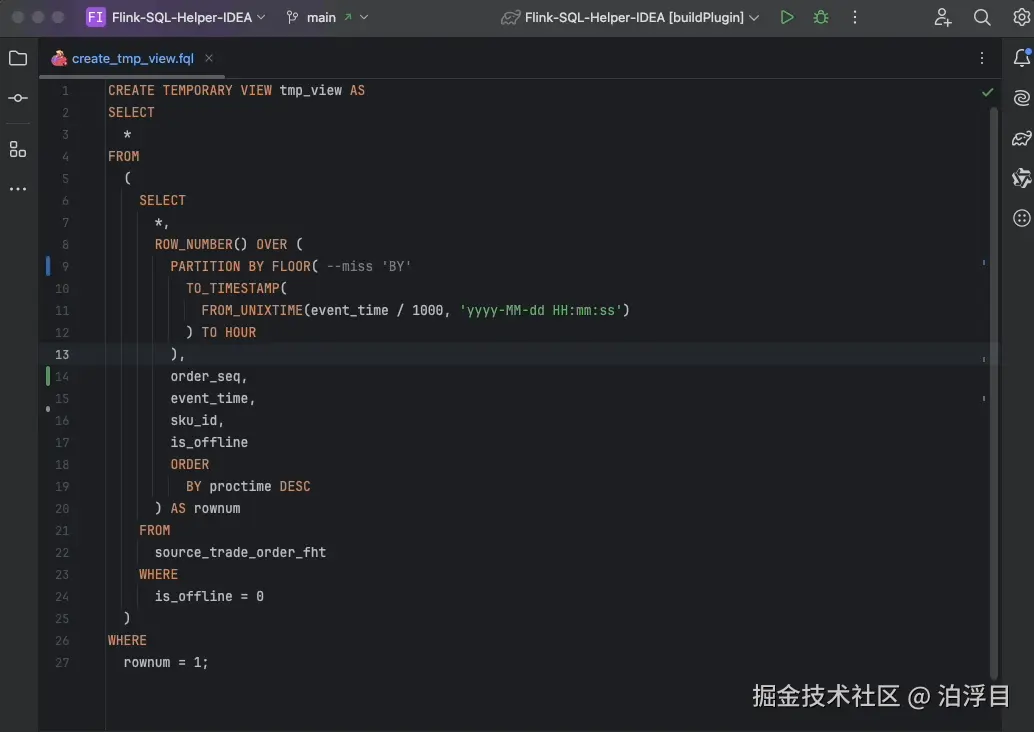This screenshot has height=732, width=1034.
Task: Click the 'FROM_UNIXTIME' function name
Action: tap(252, 311)
